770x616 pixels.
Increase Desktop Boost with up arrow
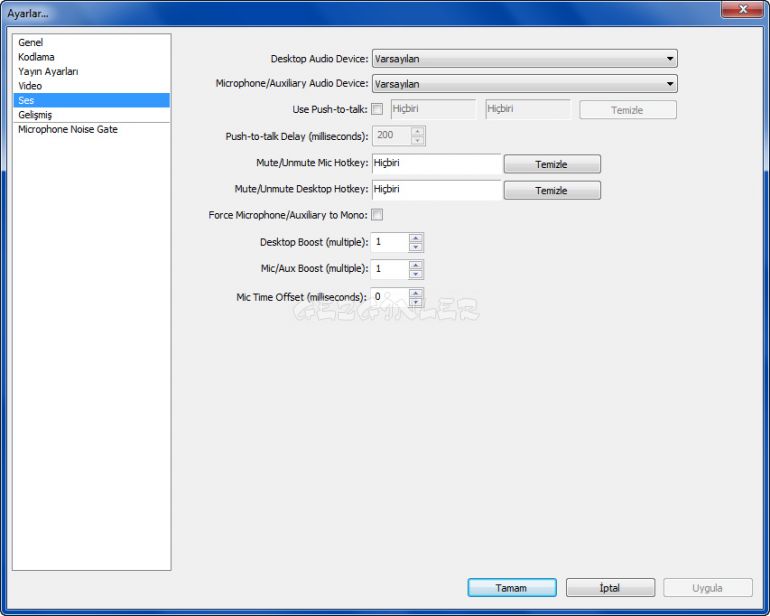[416, 238]
